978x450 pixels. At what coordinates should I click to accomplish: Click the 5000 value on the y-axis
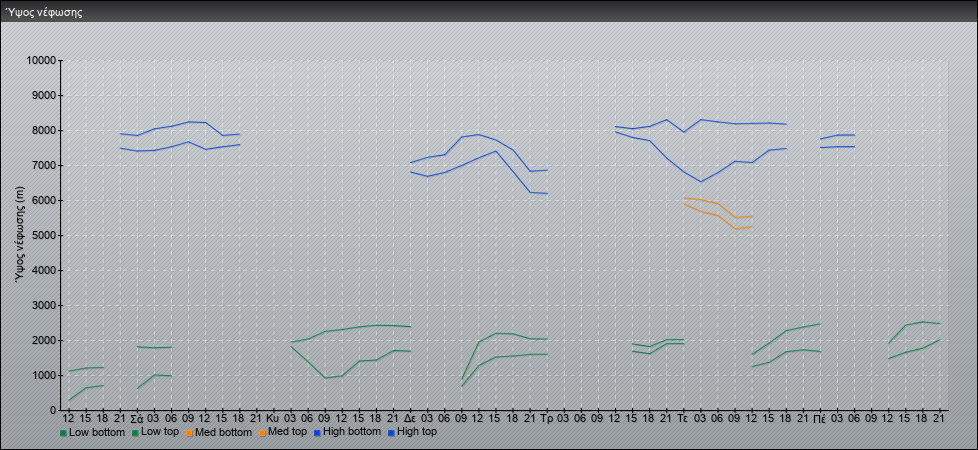44,235
